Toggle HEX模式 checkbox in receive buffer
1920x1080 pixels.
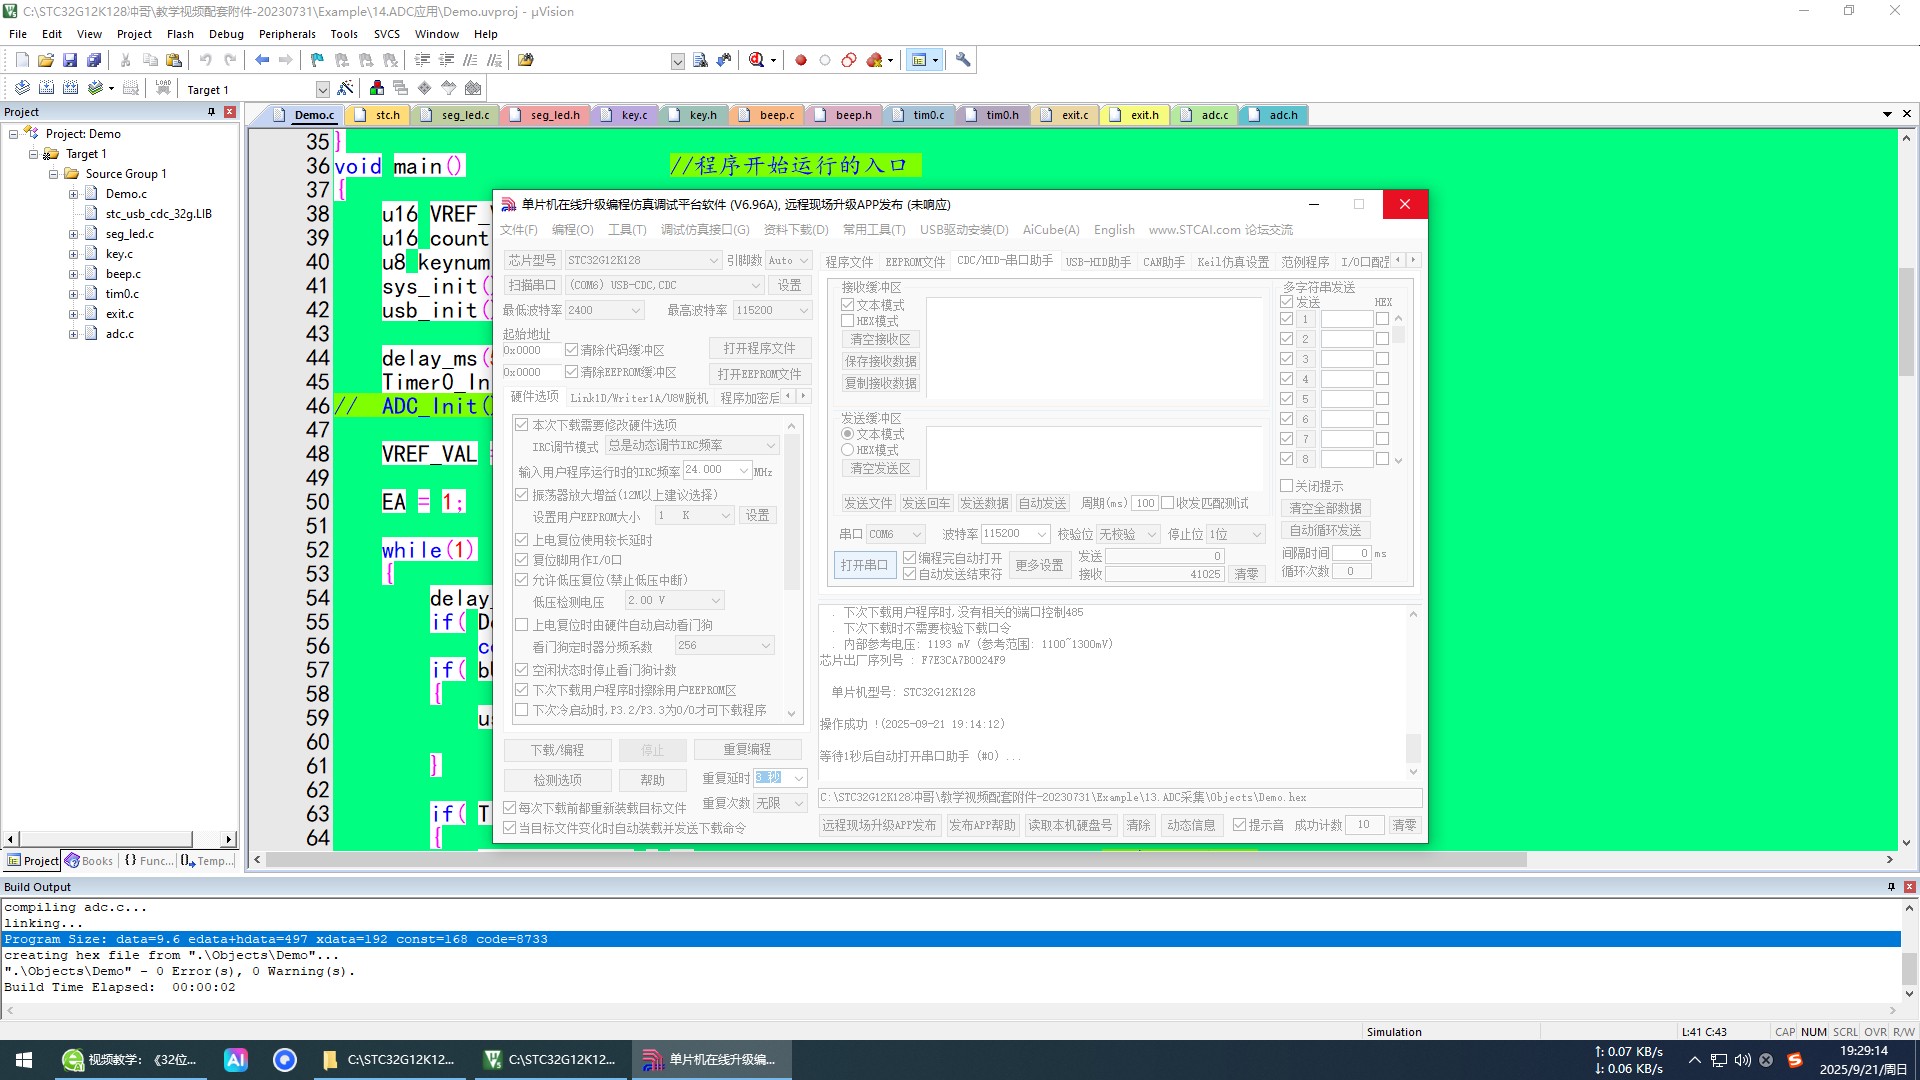coord(847,321)
